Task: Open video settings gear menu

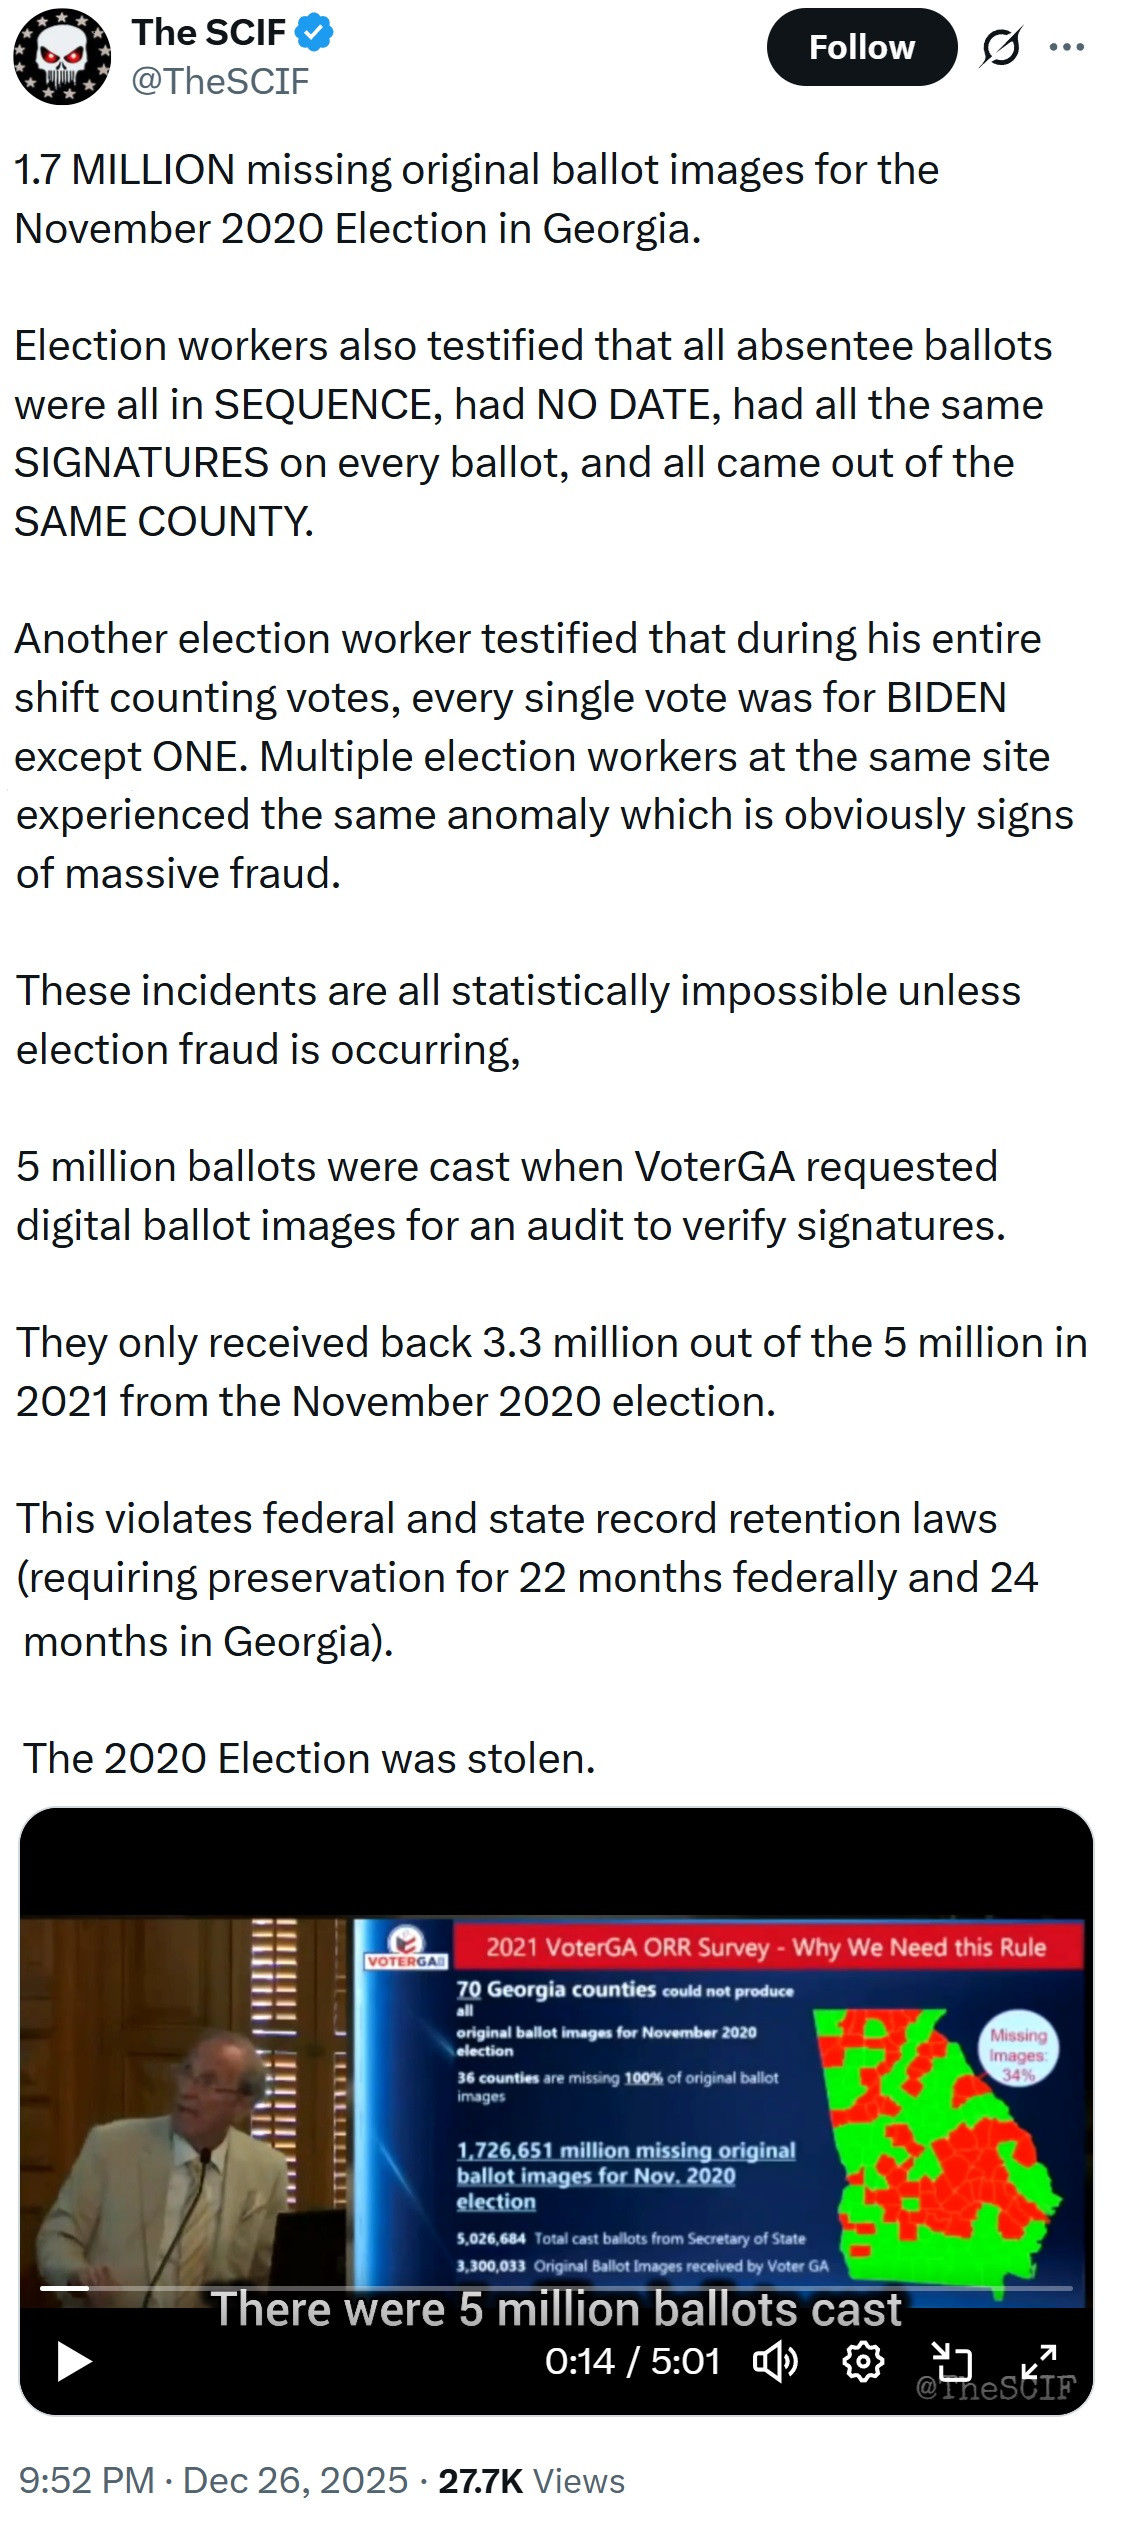Action: pos(863,2361)
